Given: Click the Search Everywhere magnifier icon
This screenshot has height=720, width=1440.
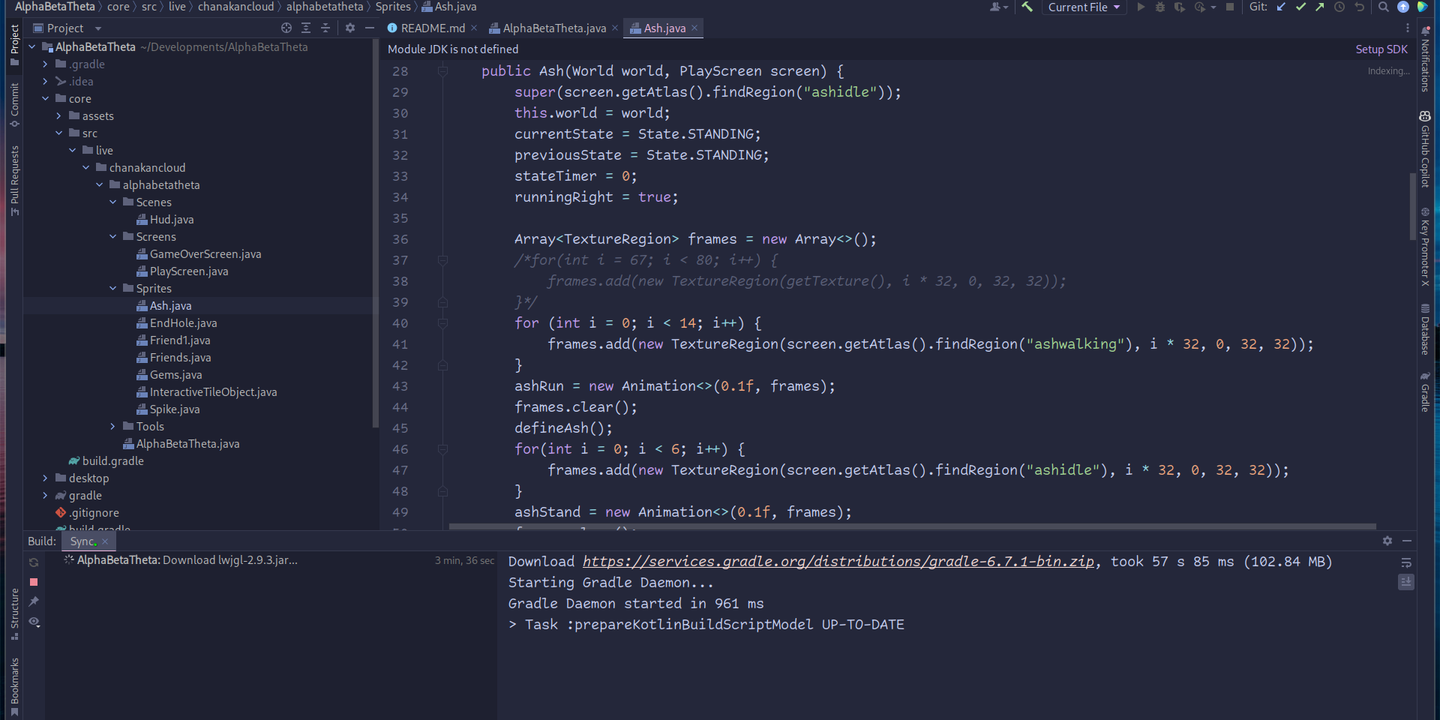Looking at the screenshot, I should (x=1383, y=7).
